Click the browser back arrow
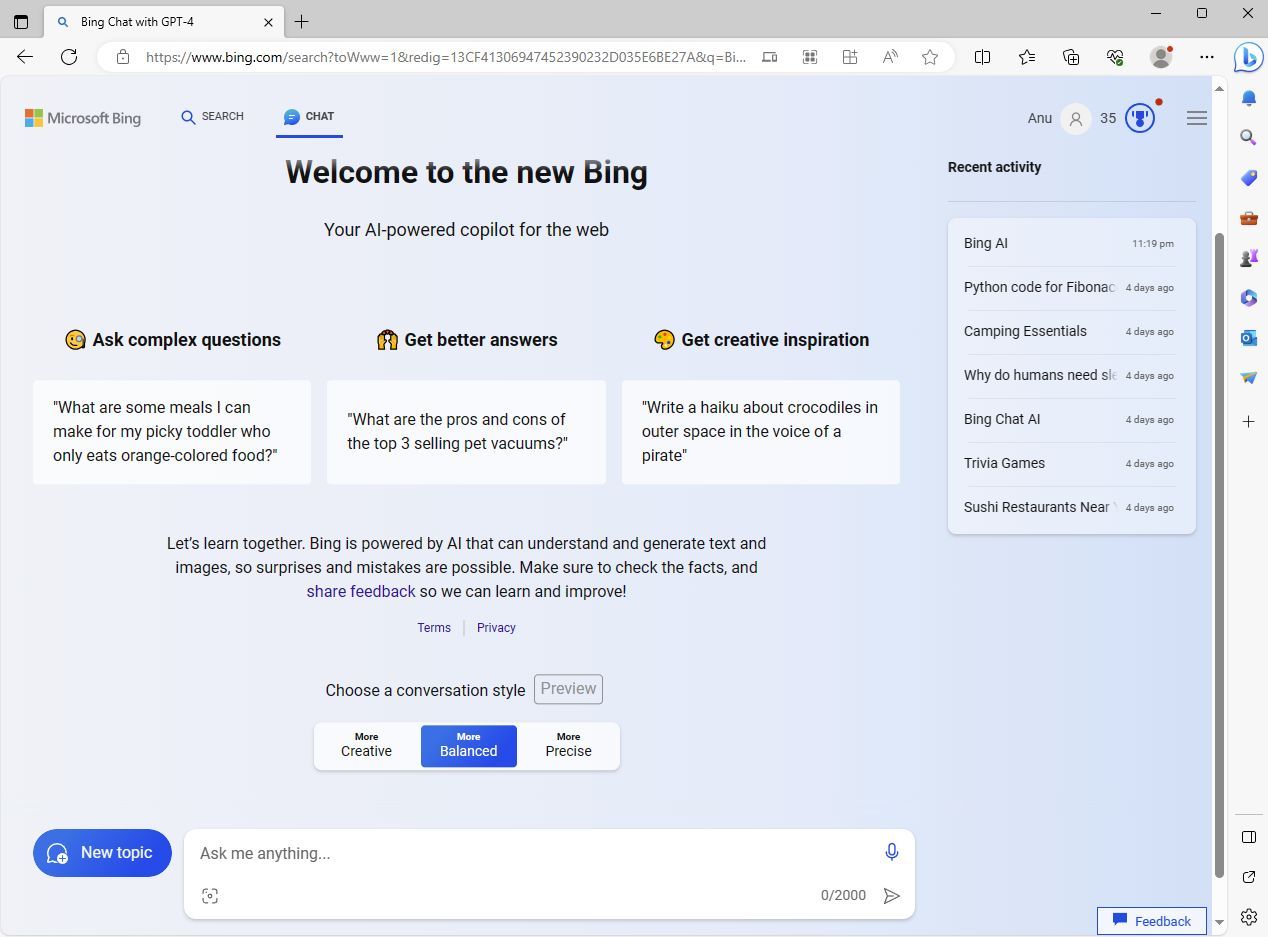The image size is (1268, 937). tap(25, 57)
